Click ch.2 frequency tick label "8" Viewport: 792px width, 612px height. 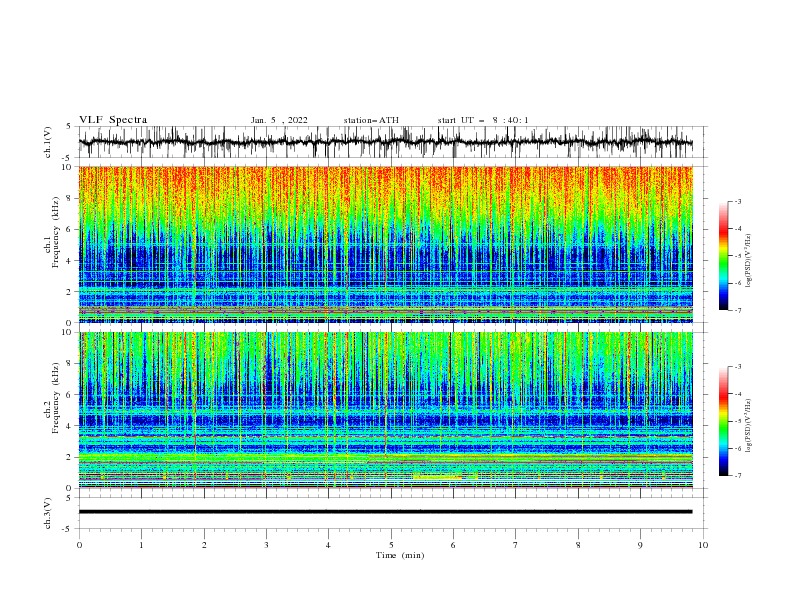point(70,364)
